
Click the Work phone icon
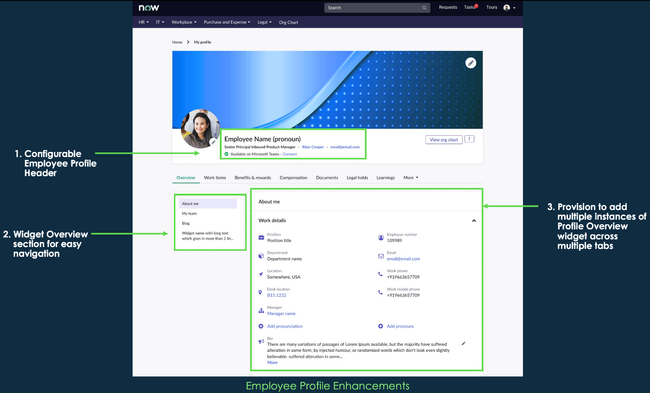(x=380, y=274)
